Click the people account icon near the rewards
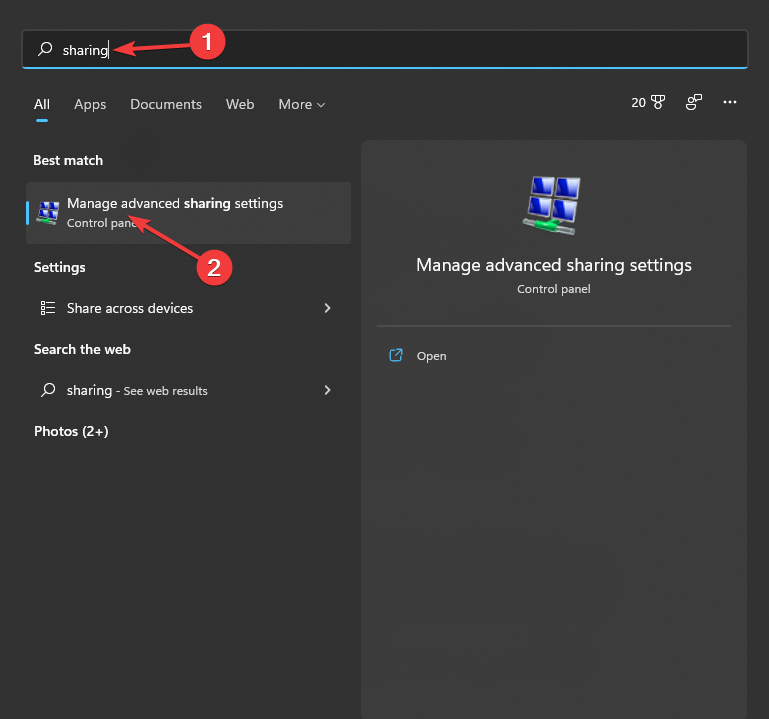The image size is (769, 719). point(693,102)
